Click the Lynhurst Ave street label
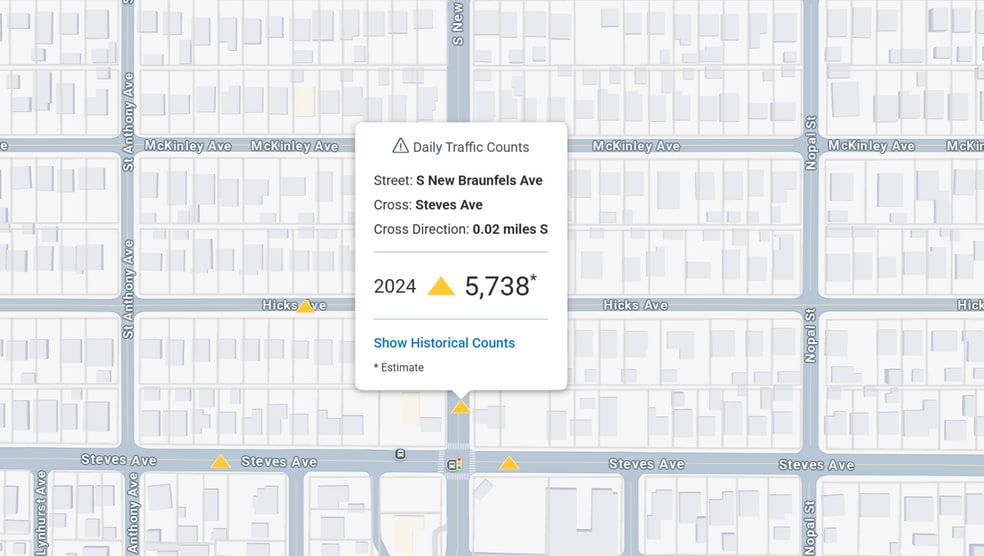 click(x=41, y=512)
